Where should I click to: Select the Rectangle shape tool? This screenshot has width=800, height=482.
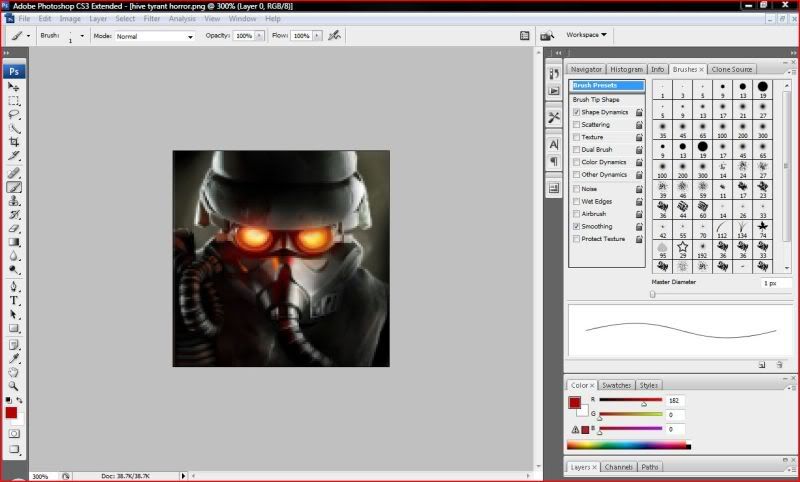tap(14, 328)
